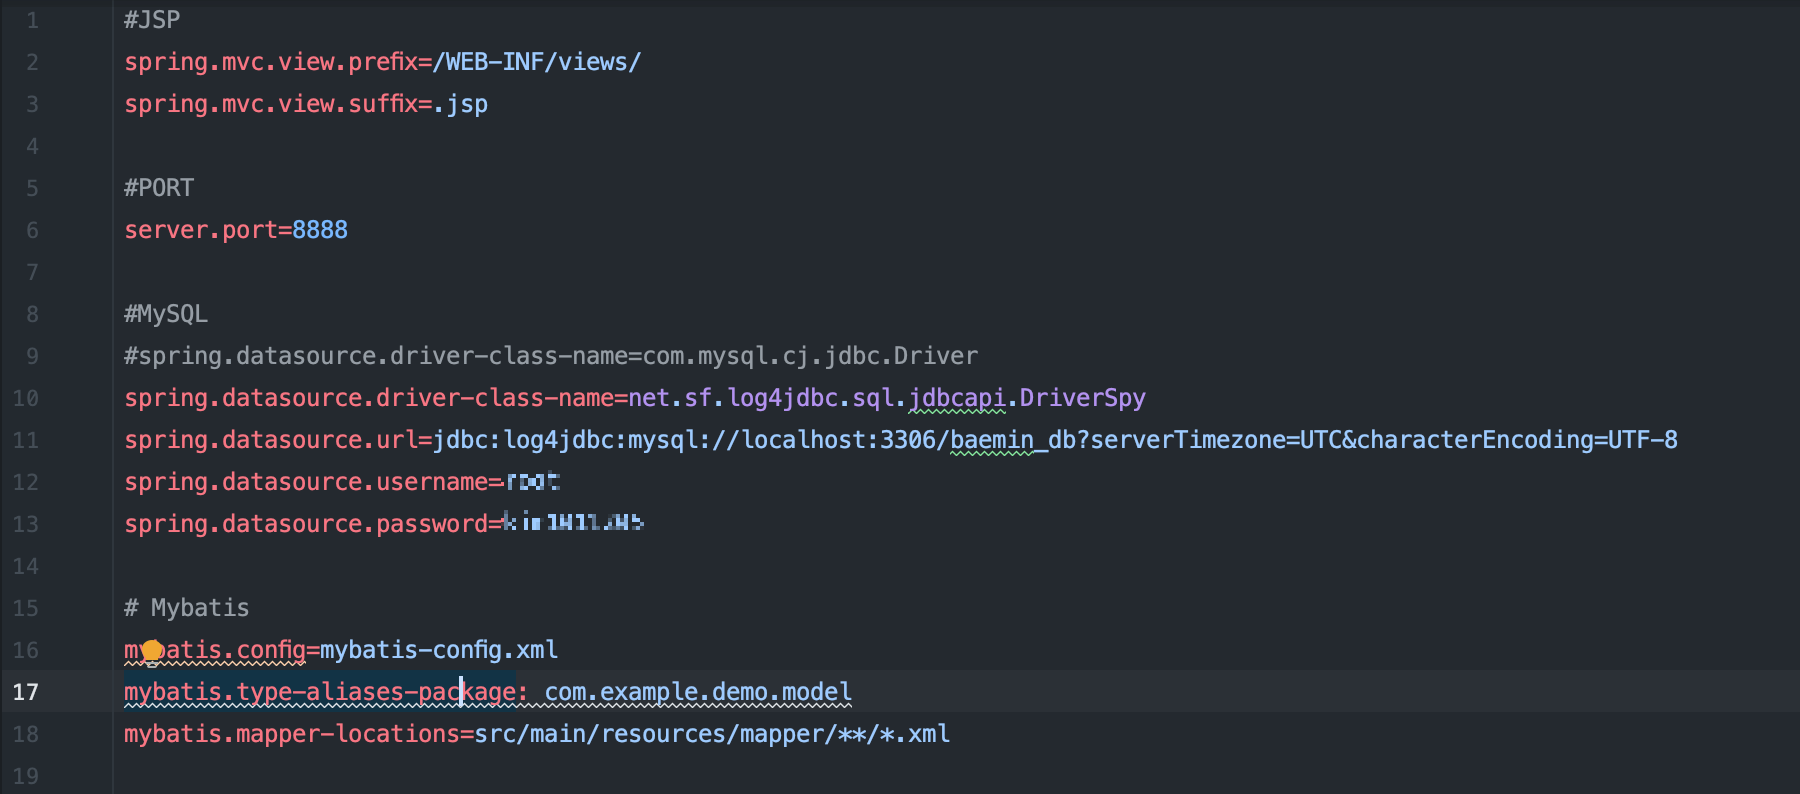Click the spring.mvc.view.suffix property key
The image size is (1800, 794).
[x=271, y=104]
